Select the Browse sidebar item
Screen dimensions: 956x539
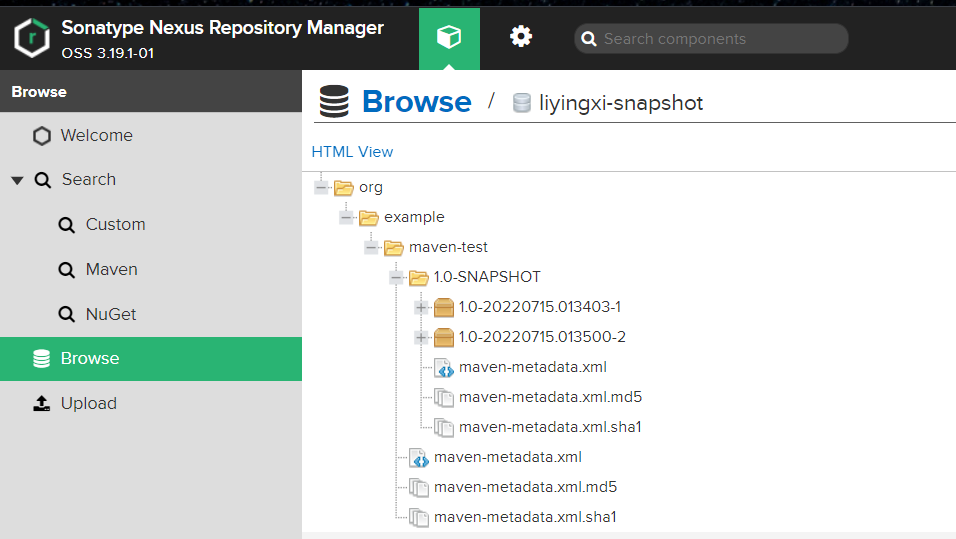pyautogui.click(x=151, y=359)
